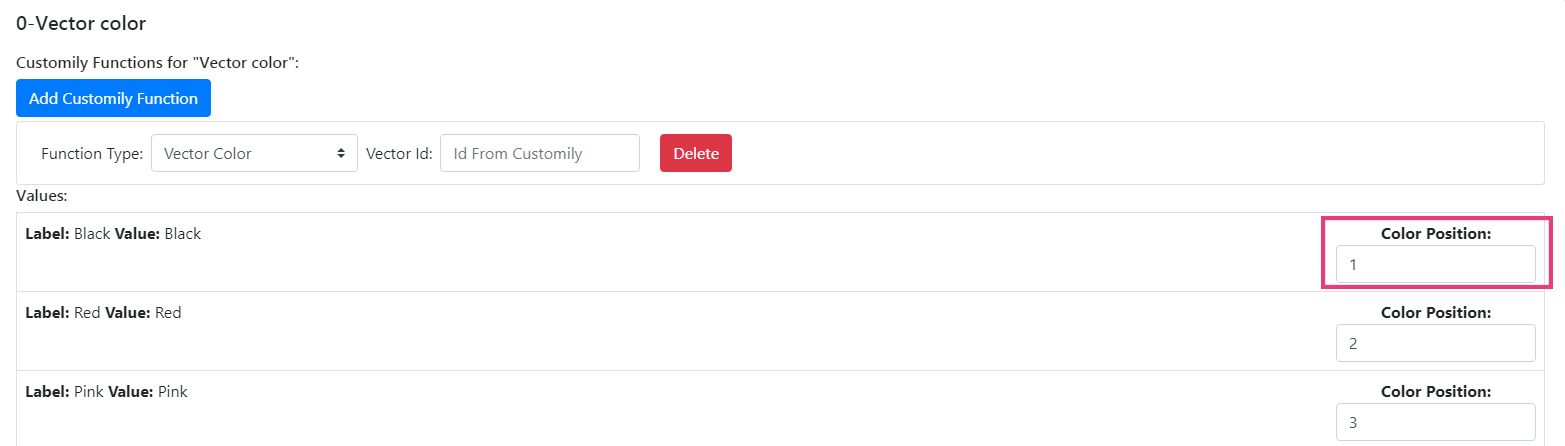Click the "Vector Id:" field label
The width and height of the screenshot is (1565, 446).
(399, 154)
